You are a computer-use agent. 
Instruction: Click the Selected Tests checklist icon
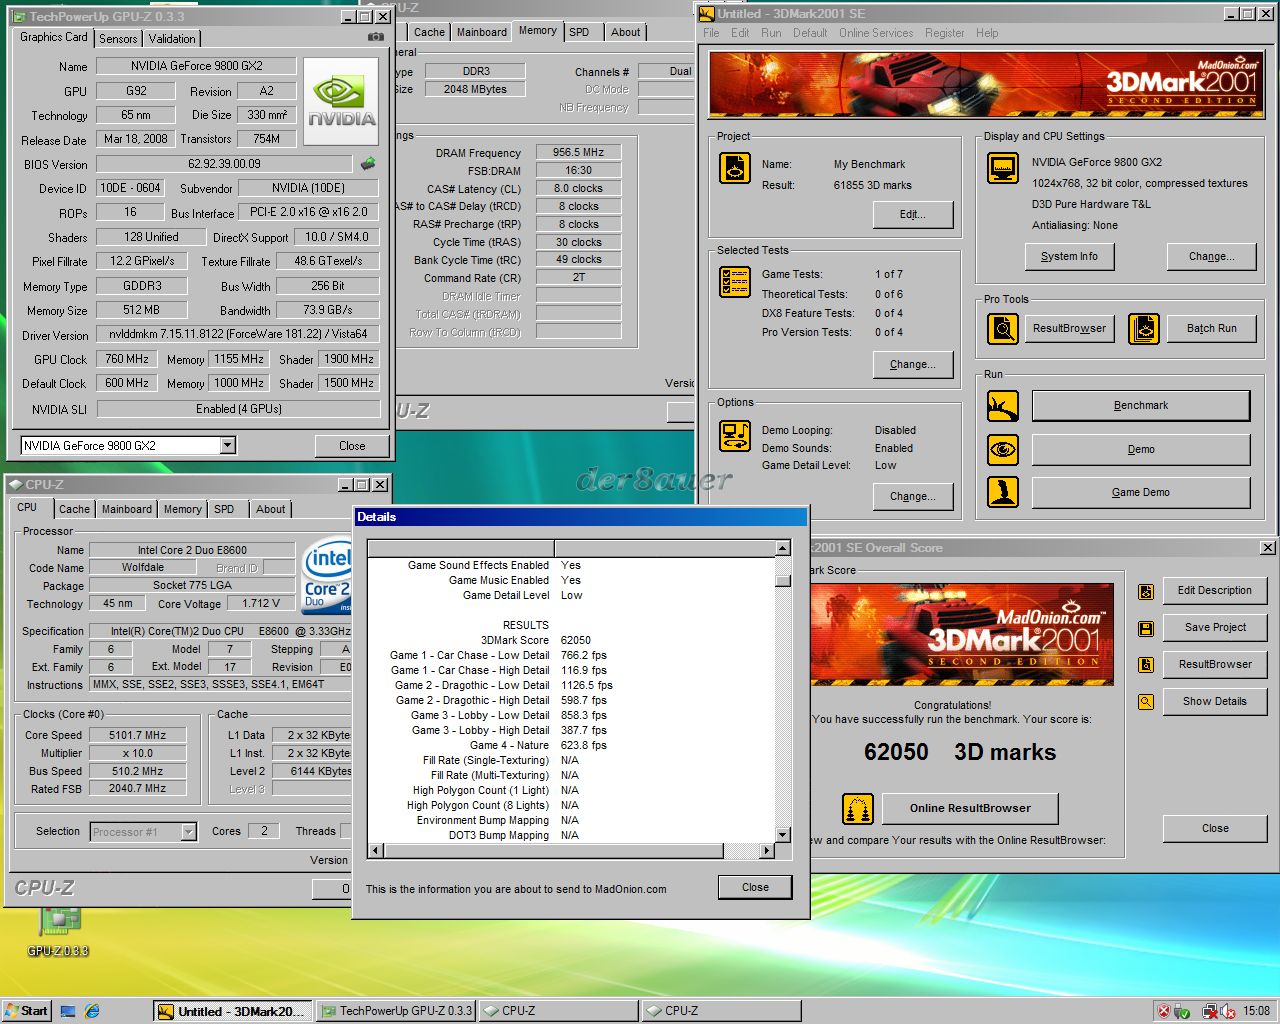pos(735,282)
